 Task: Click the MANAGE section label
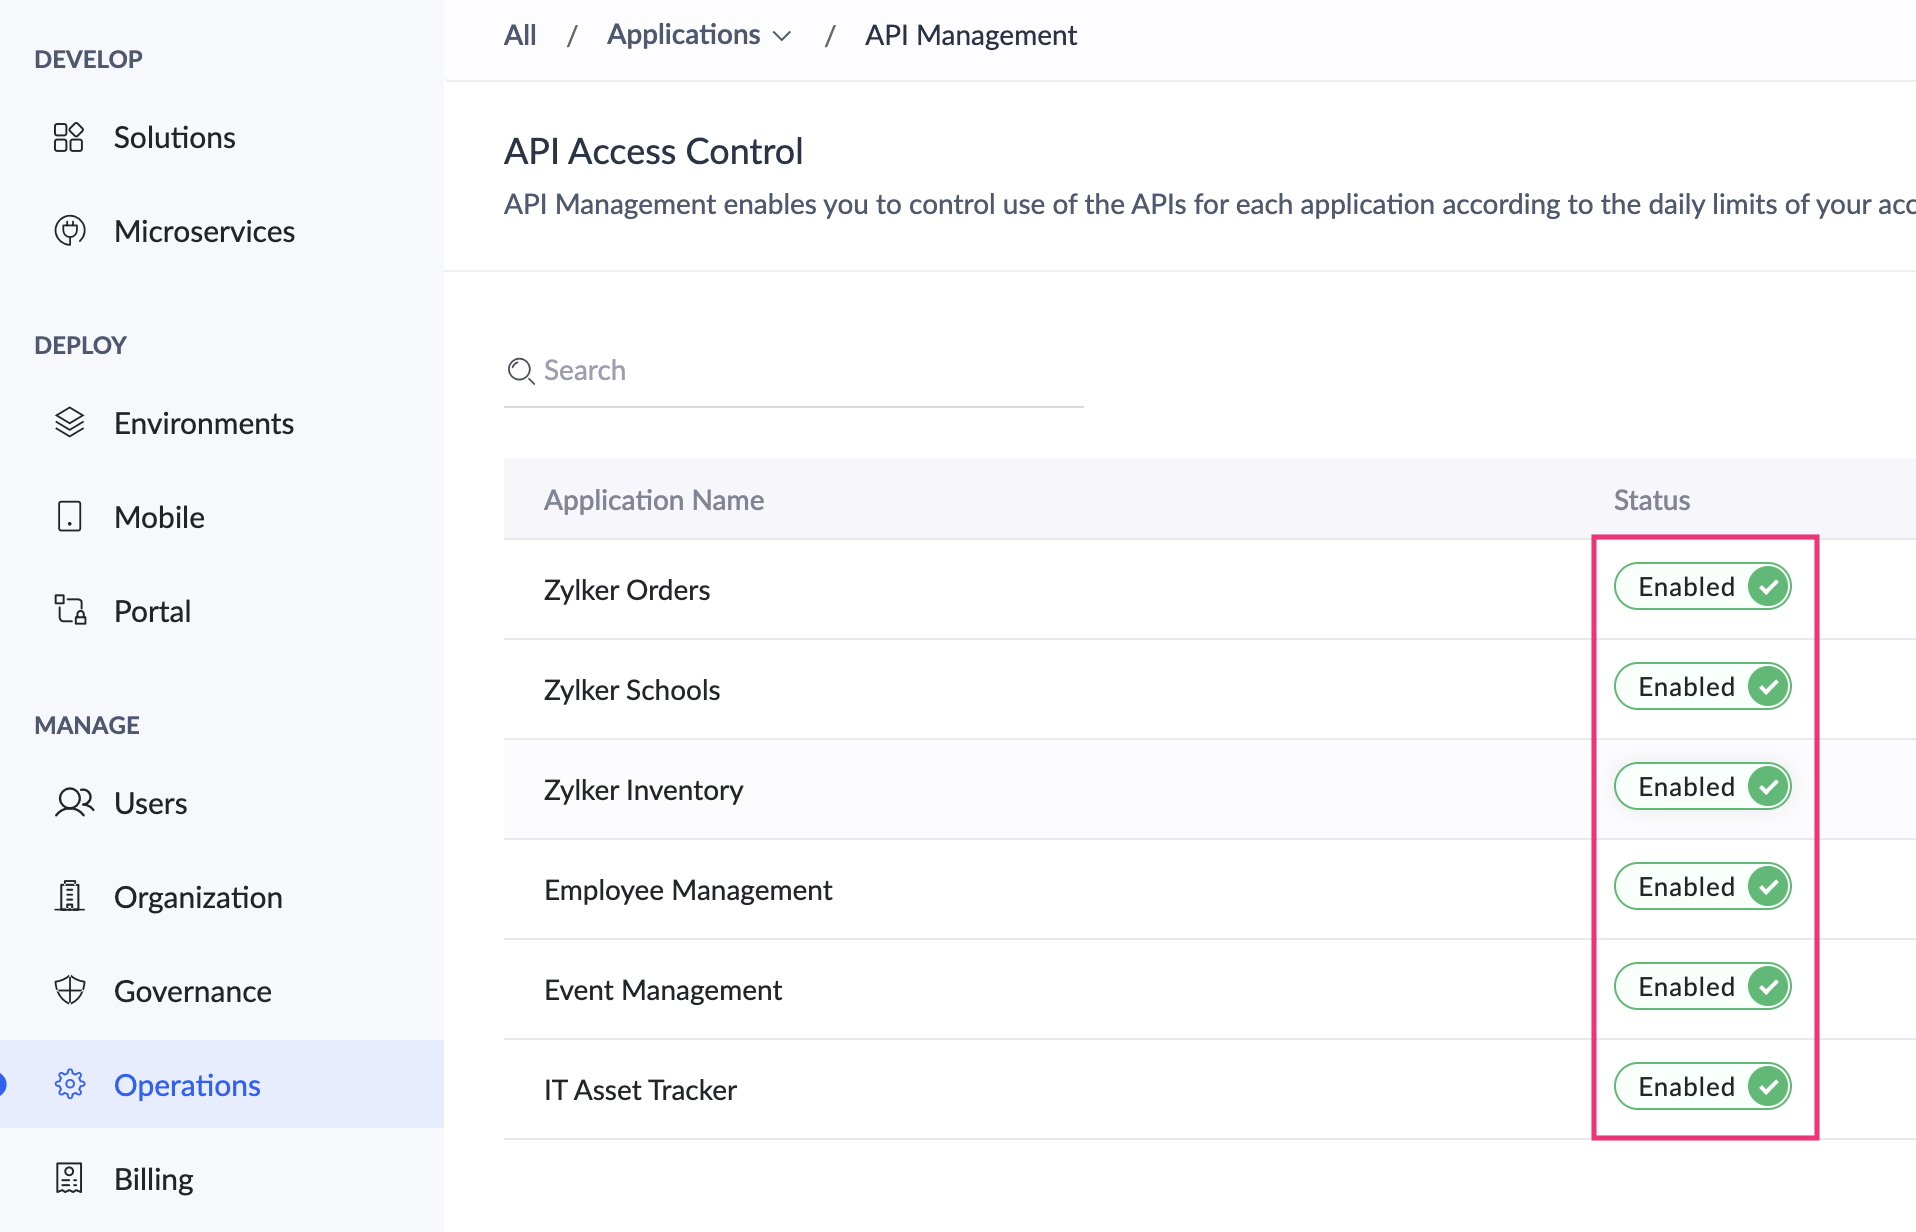tap(87, 725)
